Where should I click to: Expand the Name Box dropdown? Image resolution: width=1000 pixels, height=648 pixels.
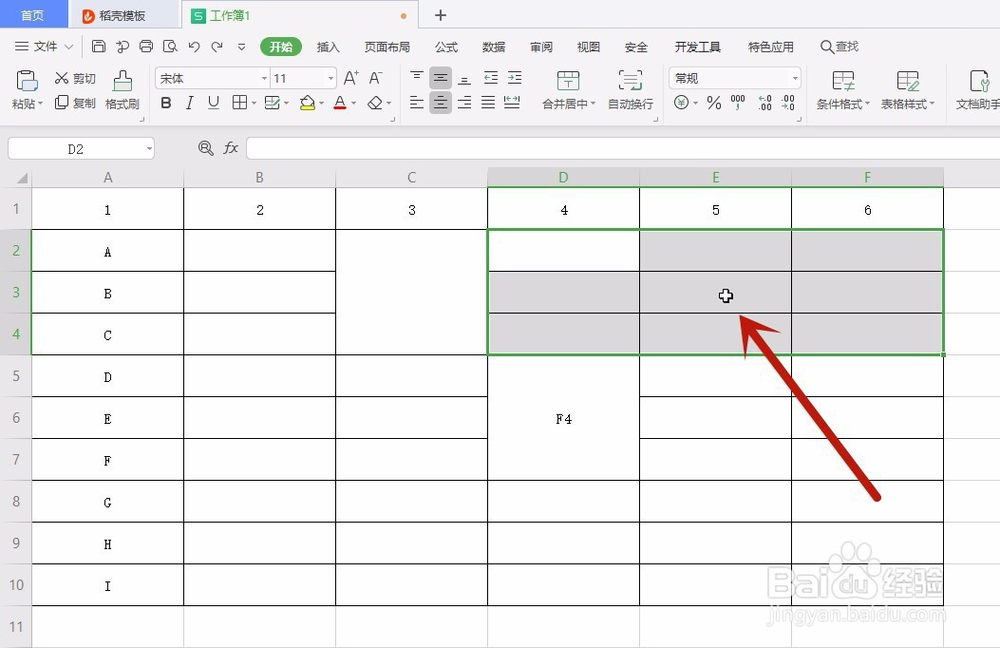(x=149, y=149)
